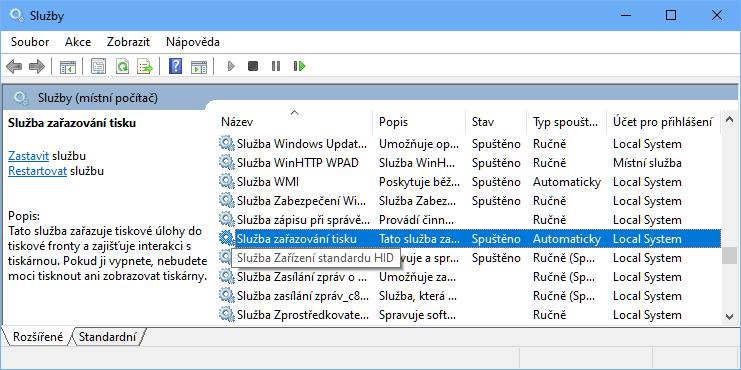Click the Umožňuje op... description cell
Screen dimensions: 741x370
coord(418,144)
